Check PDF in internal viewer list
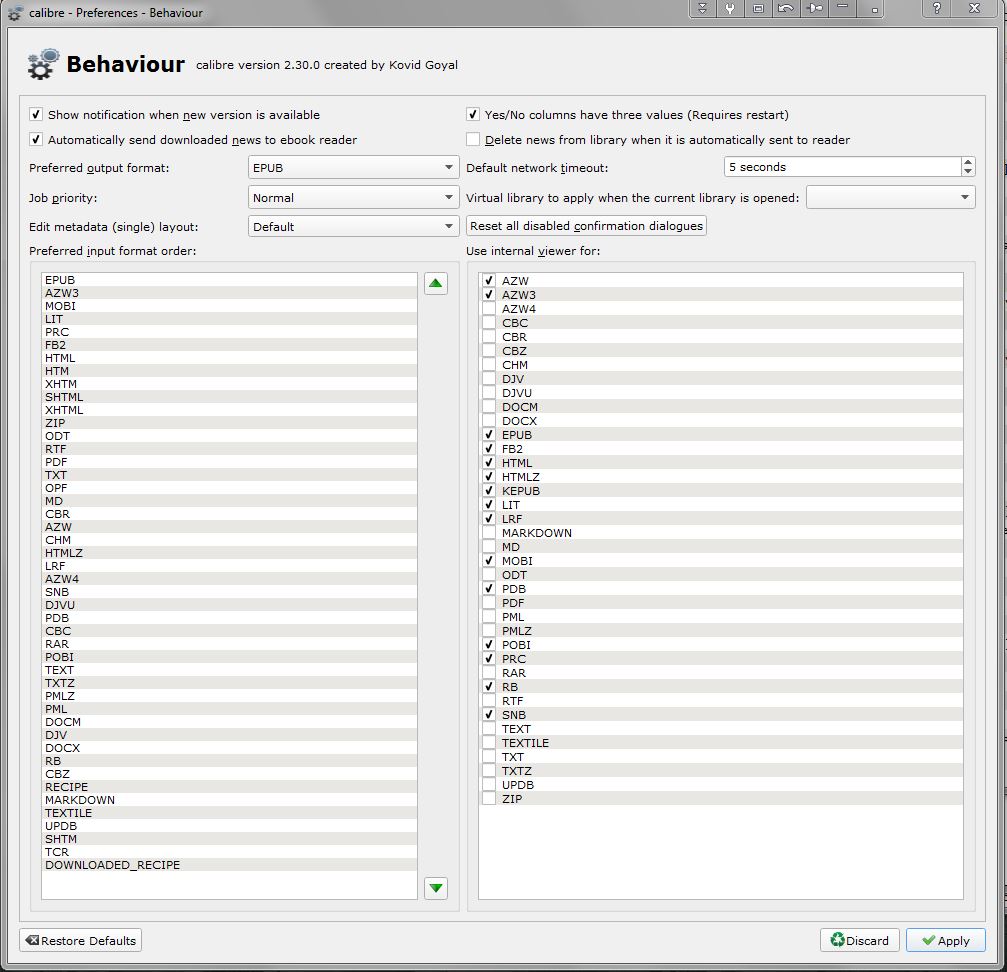The height and width of the screenshot is (972, 1007). 489,603
